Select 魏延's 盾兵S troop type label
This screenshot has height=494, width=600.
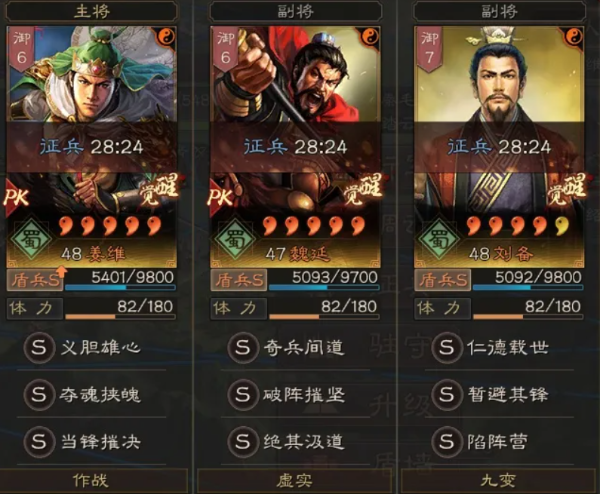coord(239,280)
